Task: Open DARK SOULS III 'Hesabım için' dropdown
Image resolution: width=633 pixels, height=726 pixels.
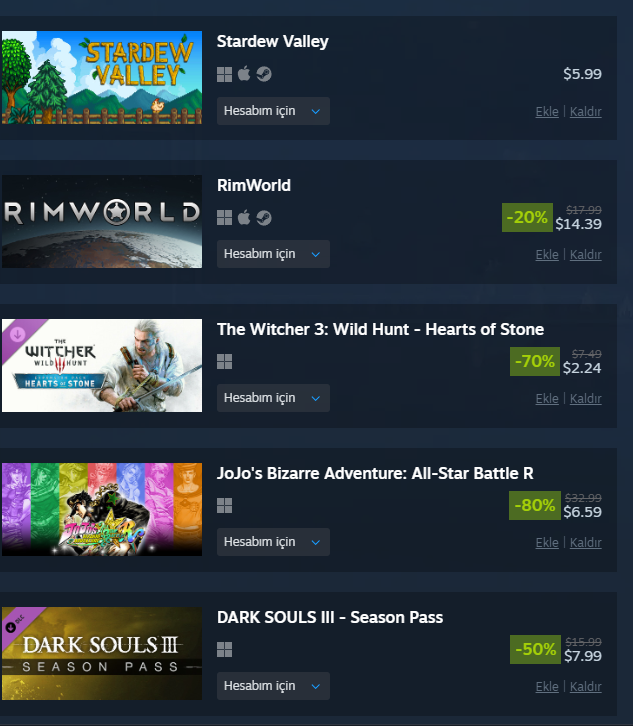Action: [x=273, y=686]
